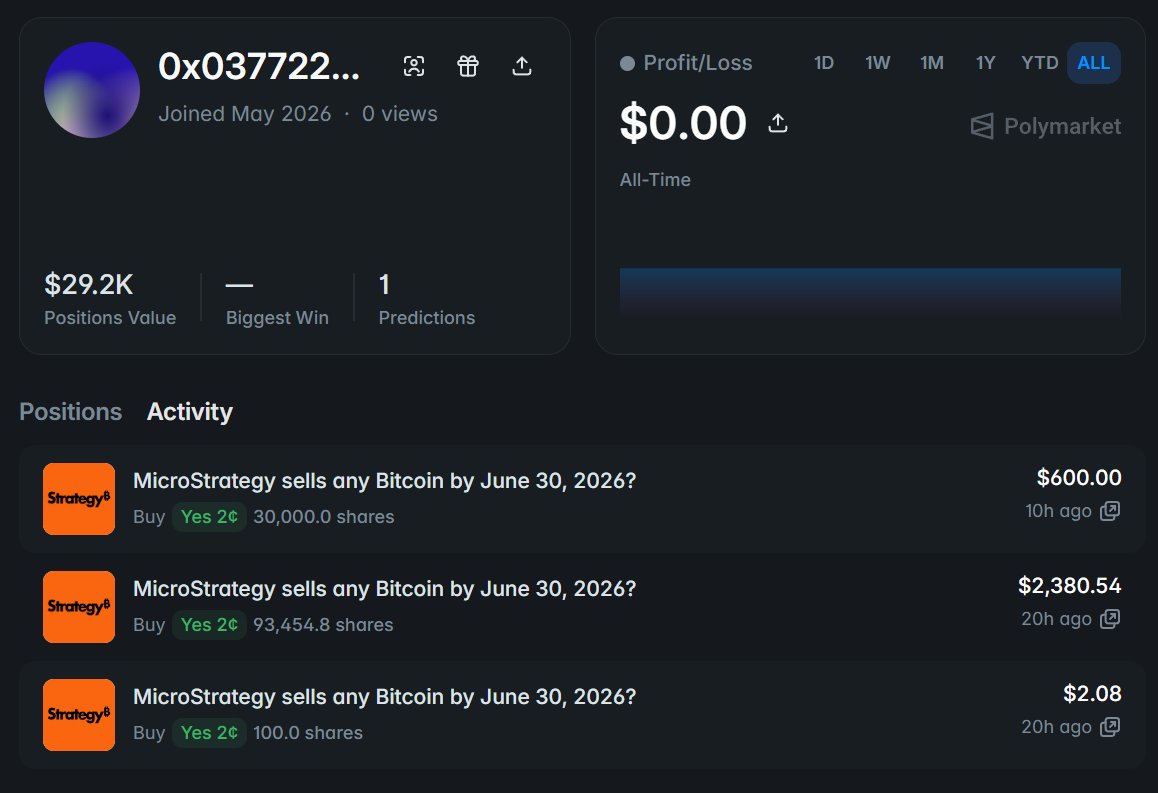This screenshot has width=1158, height=793.
Task: Click the Strategy logo on the 30,000.0 shares row
Action: click(x=79, y=499)
